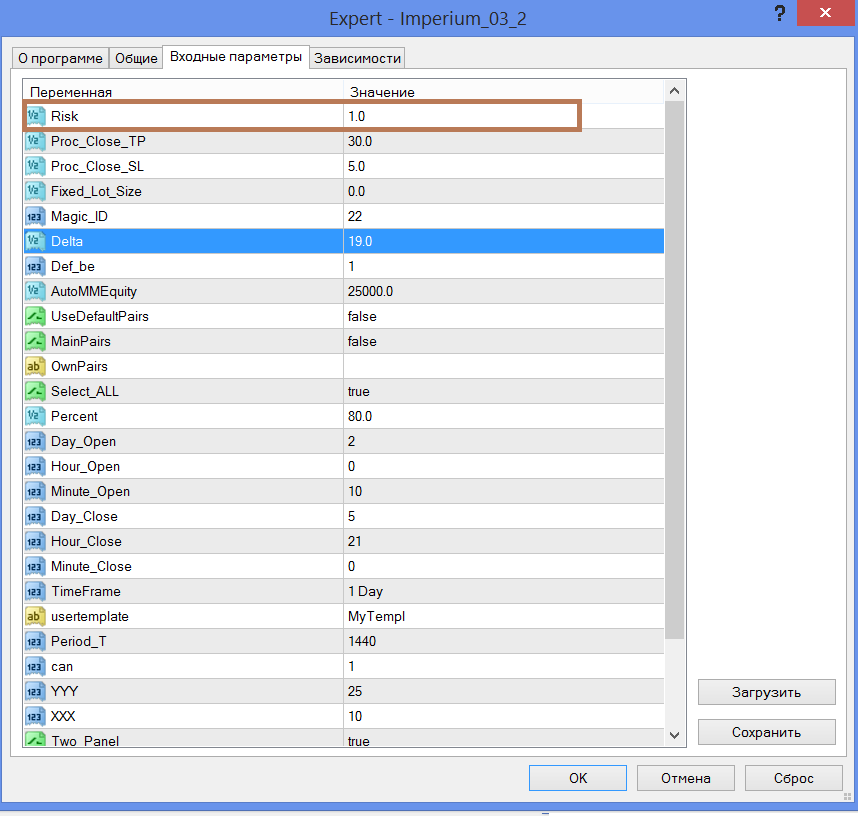Click the boolean icon beside MainPairs
This screenshot has height=816, width=858.
coord(35,342)
